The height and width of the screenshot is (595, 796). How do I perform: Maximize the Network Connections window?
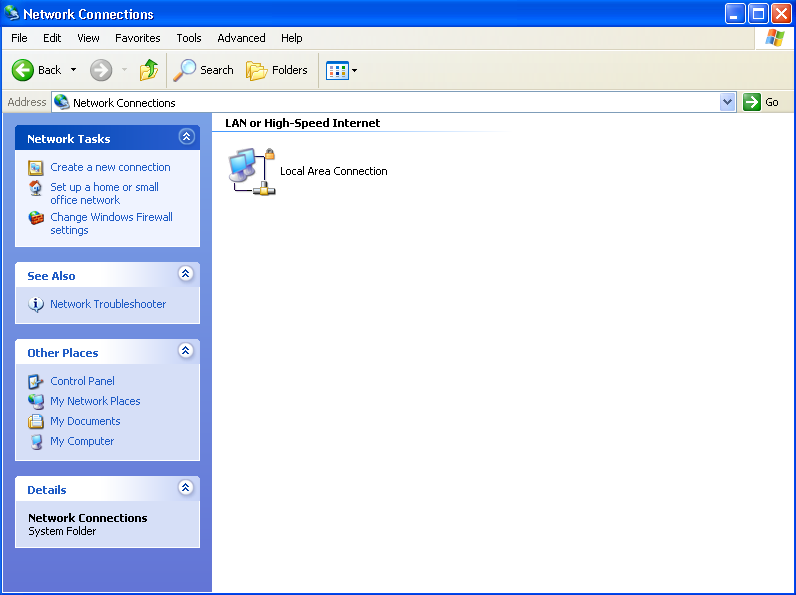click(758, 14)
